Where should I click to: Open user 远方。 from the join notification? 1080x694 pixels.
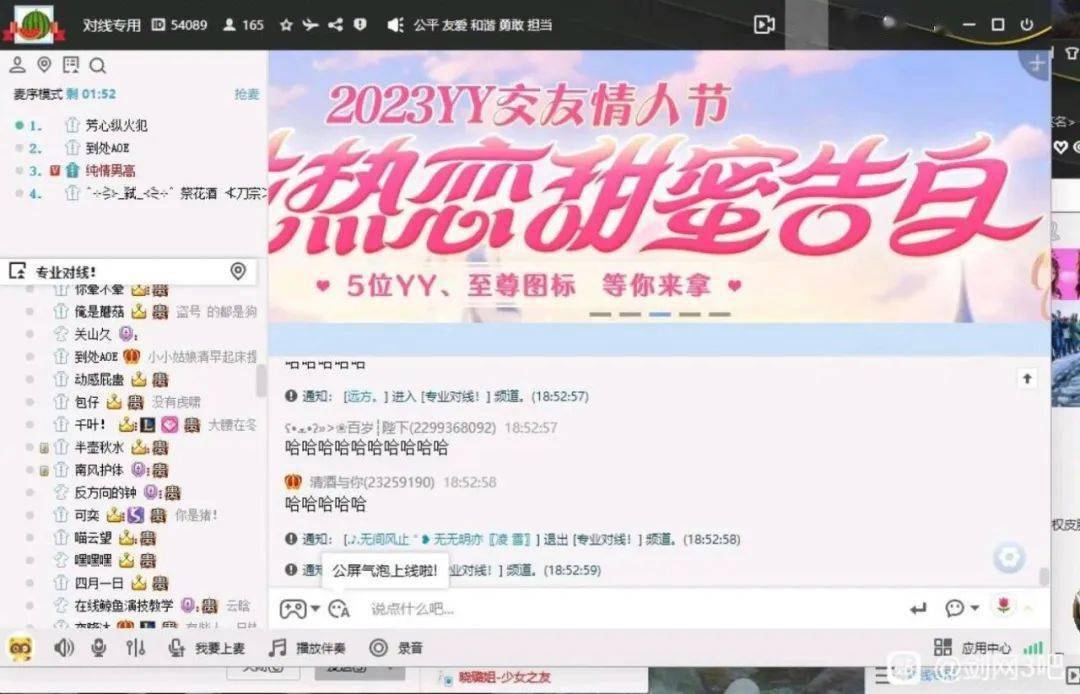point(365,397)
